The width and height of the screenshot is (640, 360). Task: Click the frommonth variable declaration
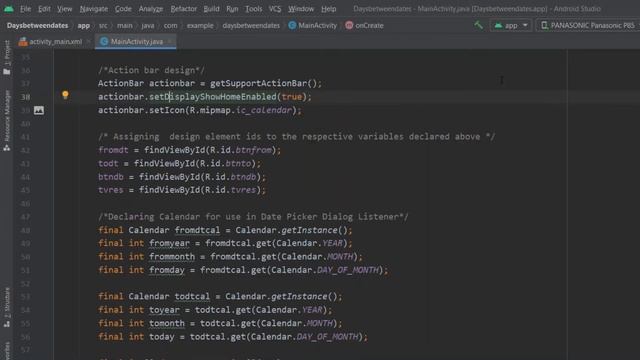point(172,257)
